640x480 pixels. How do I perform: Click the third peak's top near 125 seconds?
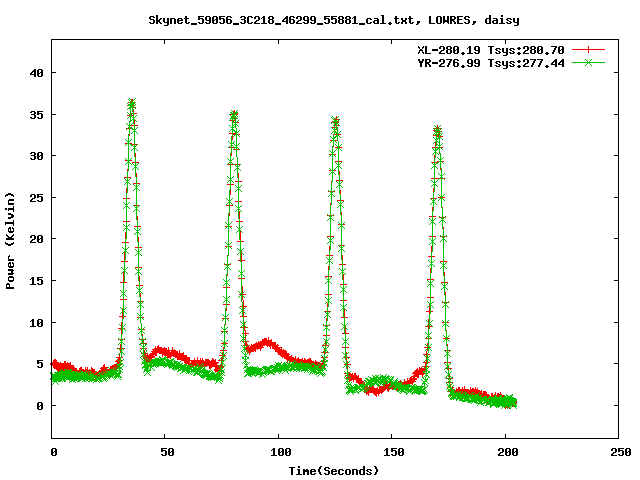336,121
